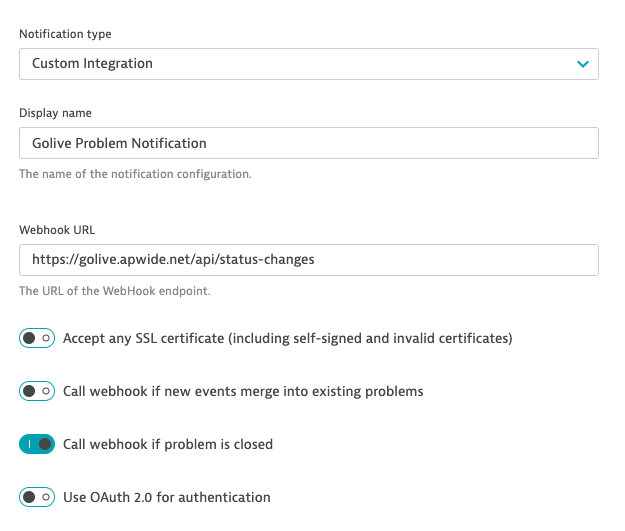Click the chevron arrow in Notification type
This screenshot has height=531, width=625.
(x=582, y=64)
